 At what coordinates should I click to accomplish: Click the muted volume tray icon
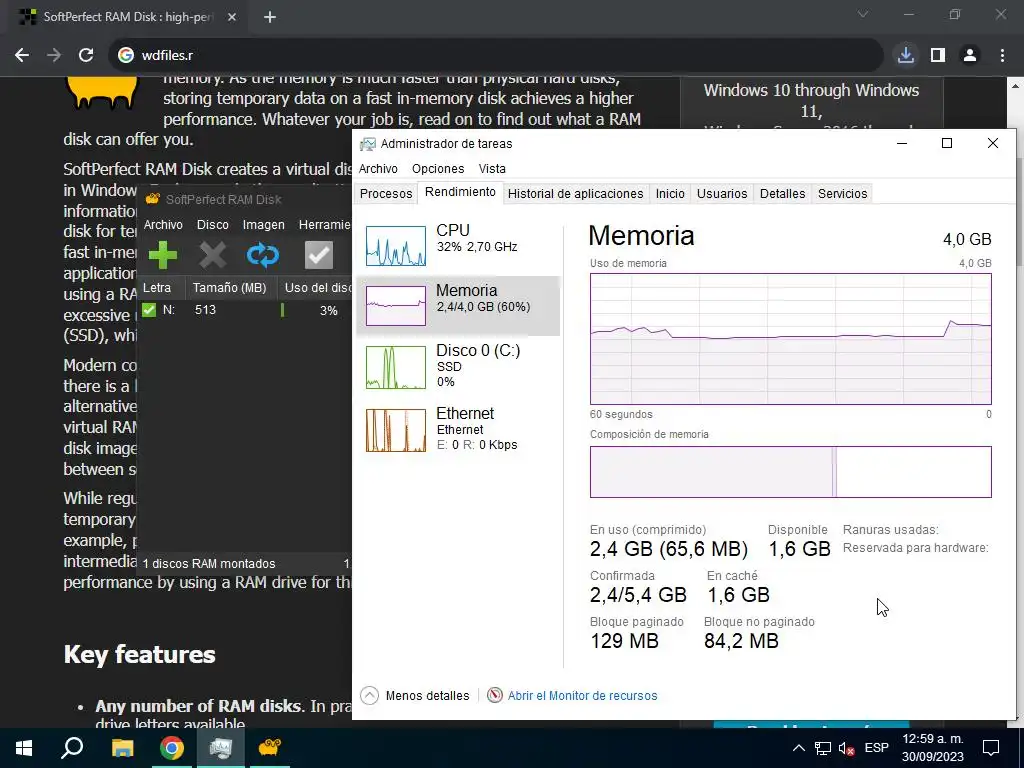[x=847, y=748]
